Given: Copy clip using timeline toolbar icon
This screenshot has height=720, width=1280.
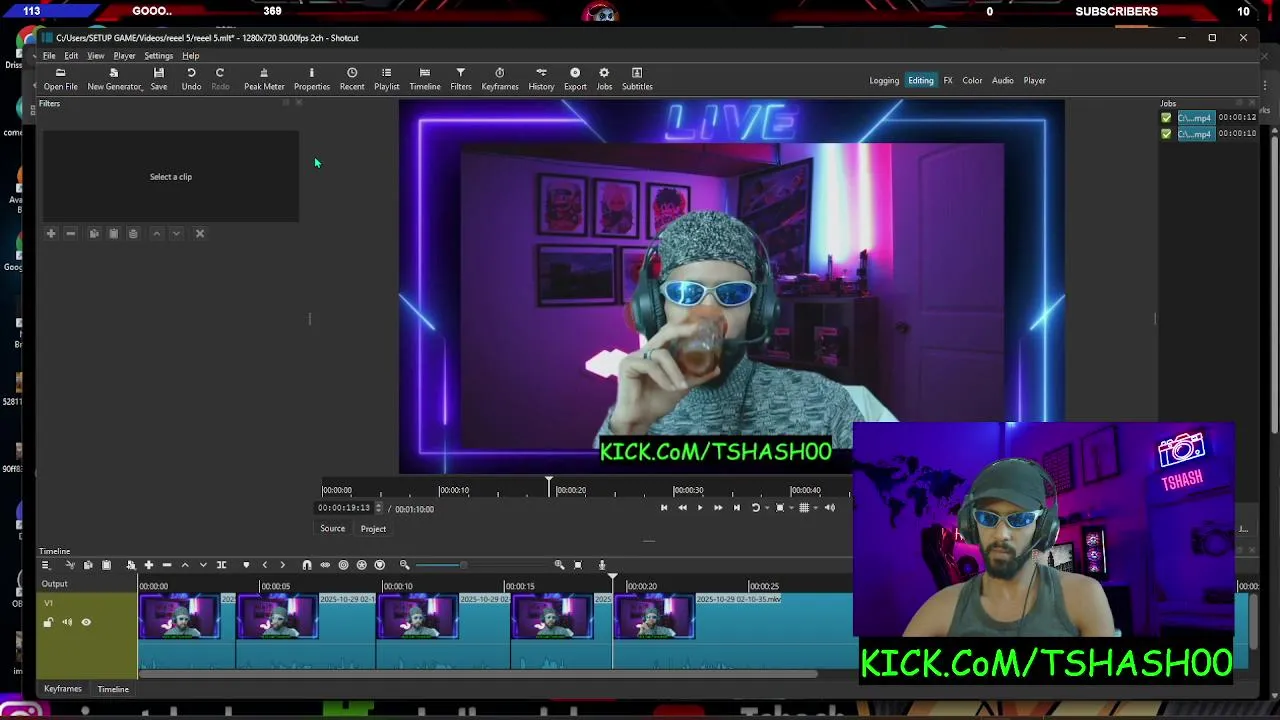Looking at the screenshot, I should click(88, 565).
